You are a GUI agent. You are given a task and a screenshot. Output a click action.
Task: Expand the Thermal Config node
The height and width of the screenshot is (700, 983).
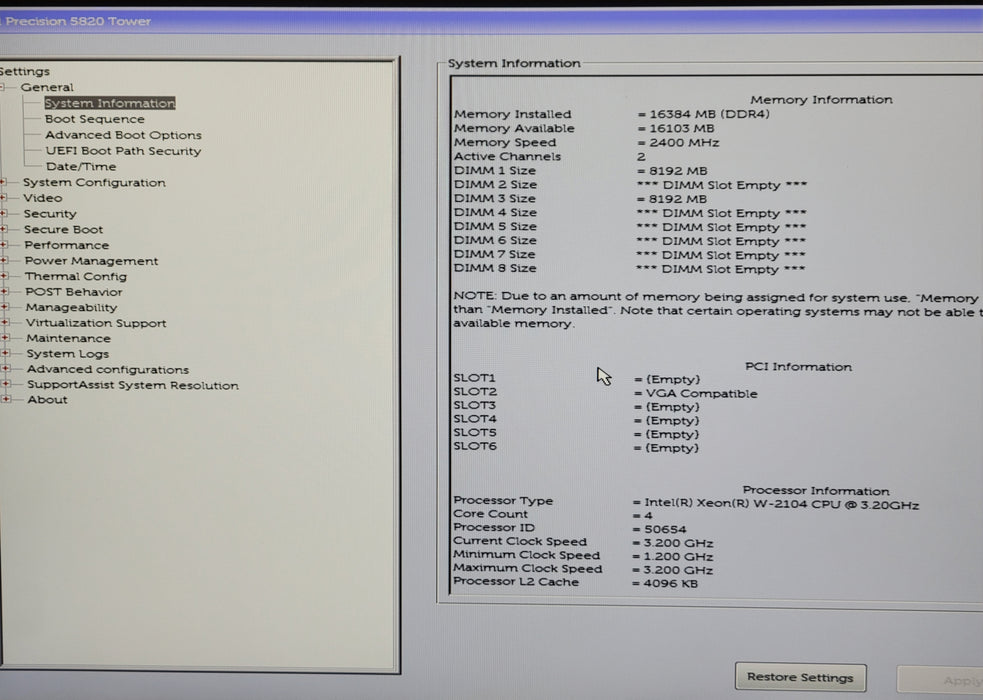pos(4,276)
